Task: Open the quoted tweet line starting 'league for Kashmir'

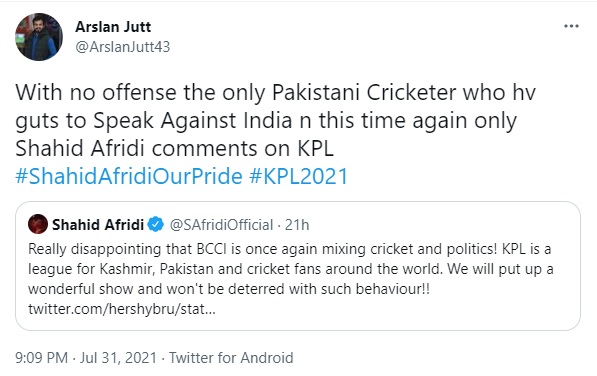Action: (x=291, y=269)
